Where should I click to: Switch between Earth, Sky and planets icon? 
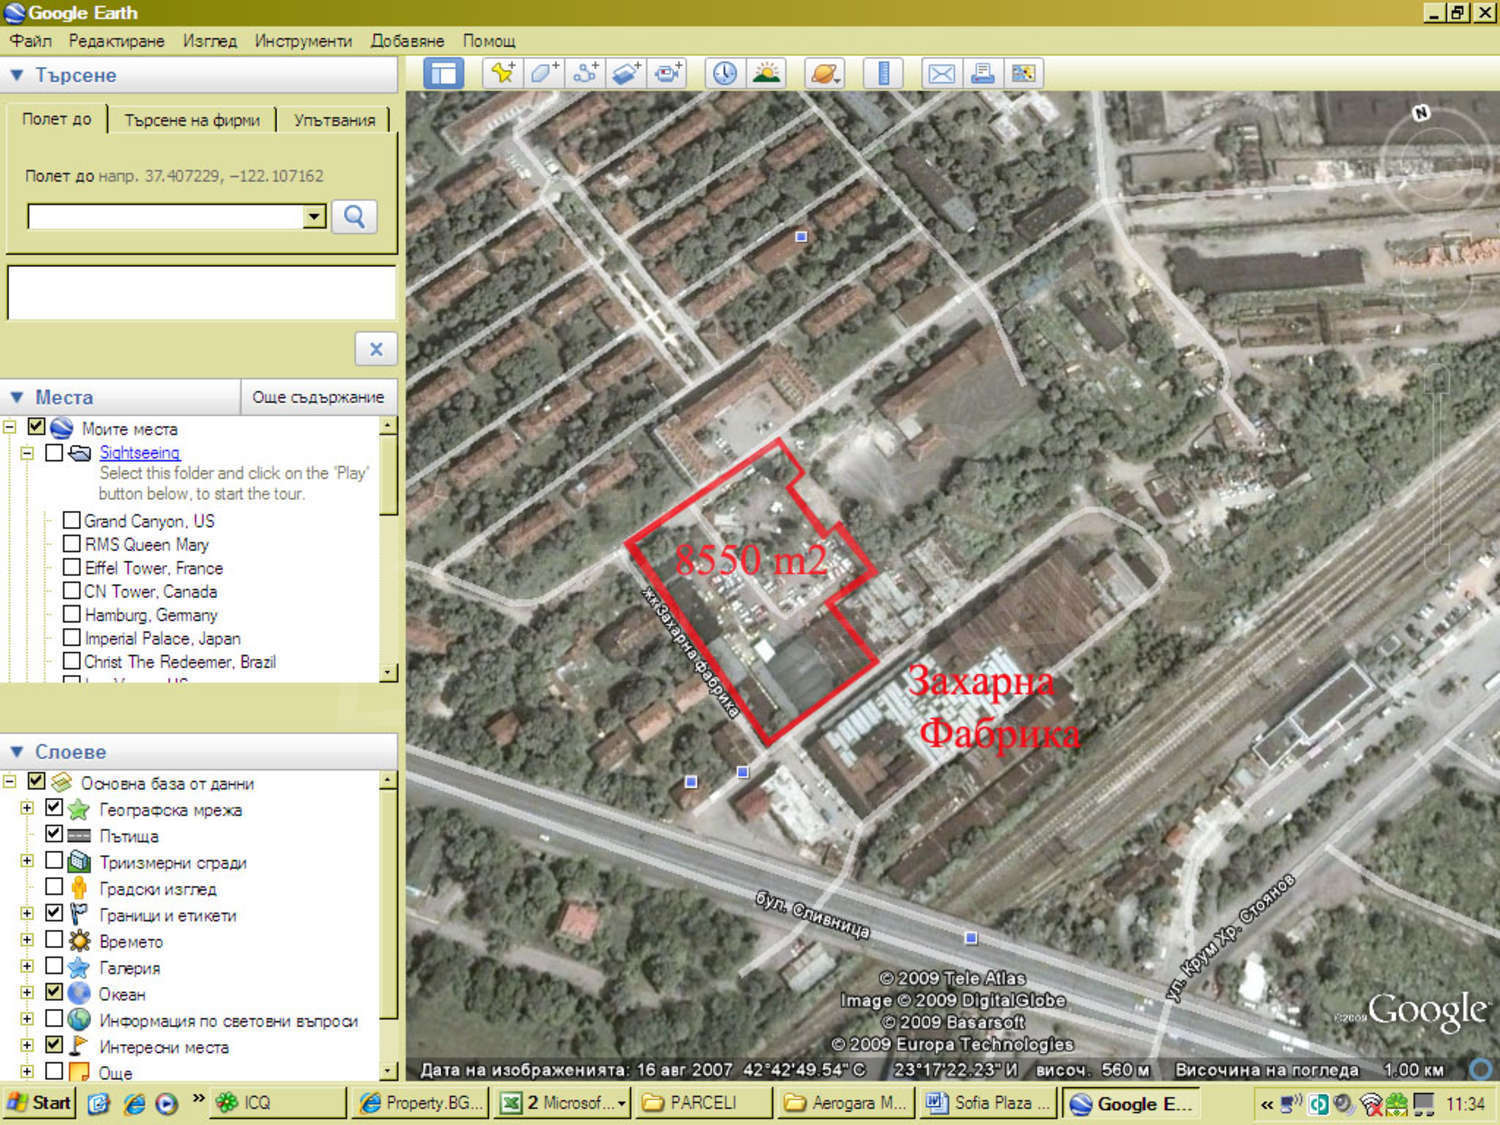[x=825, y=73]
